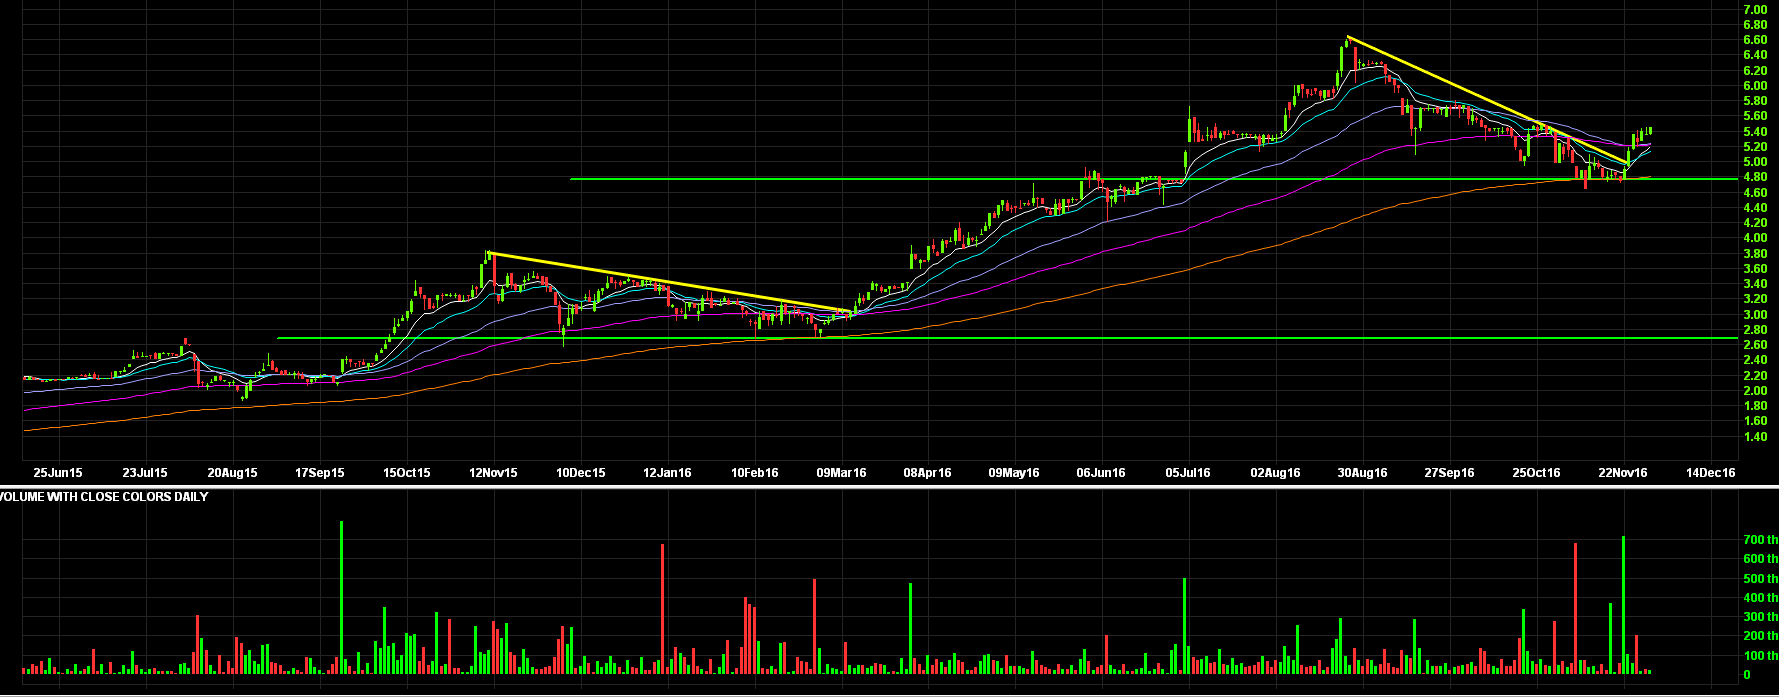Select the 400 th volume label
This screenshot has width=1779, height=697.
click(1761, 598)
